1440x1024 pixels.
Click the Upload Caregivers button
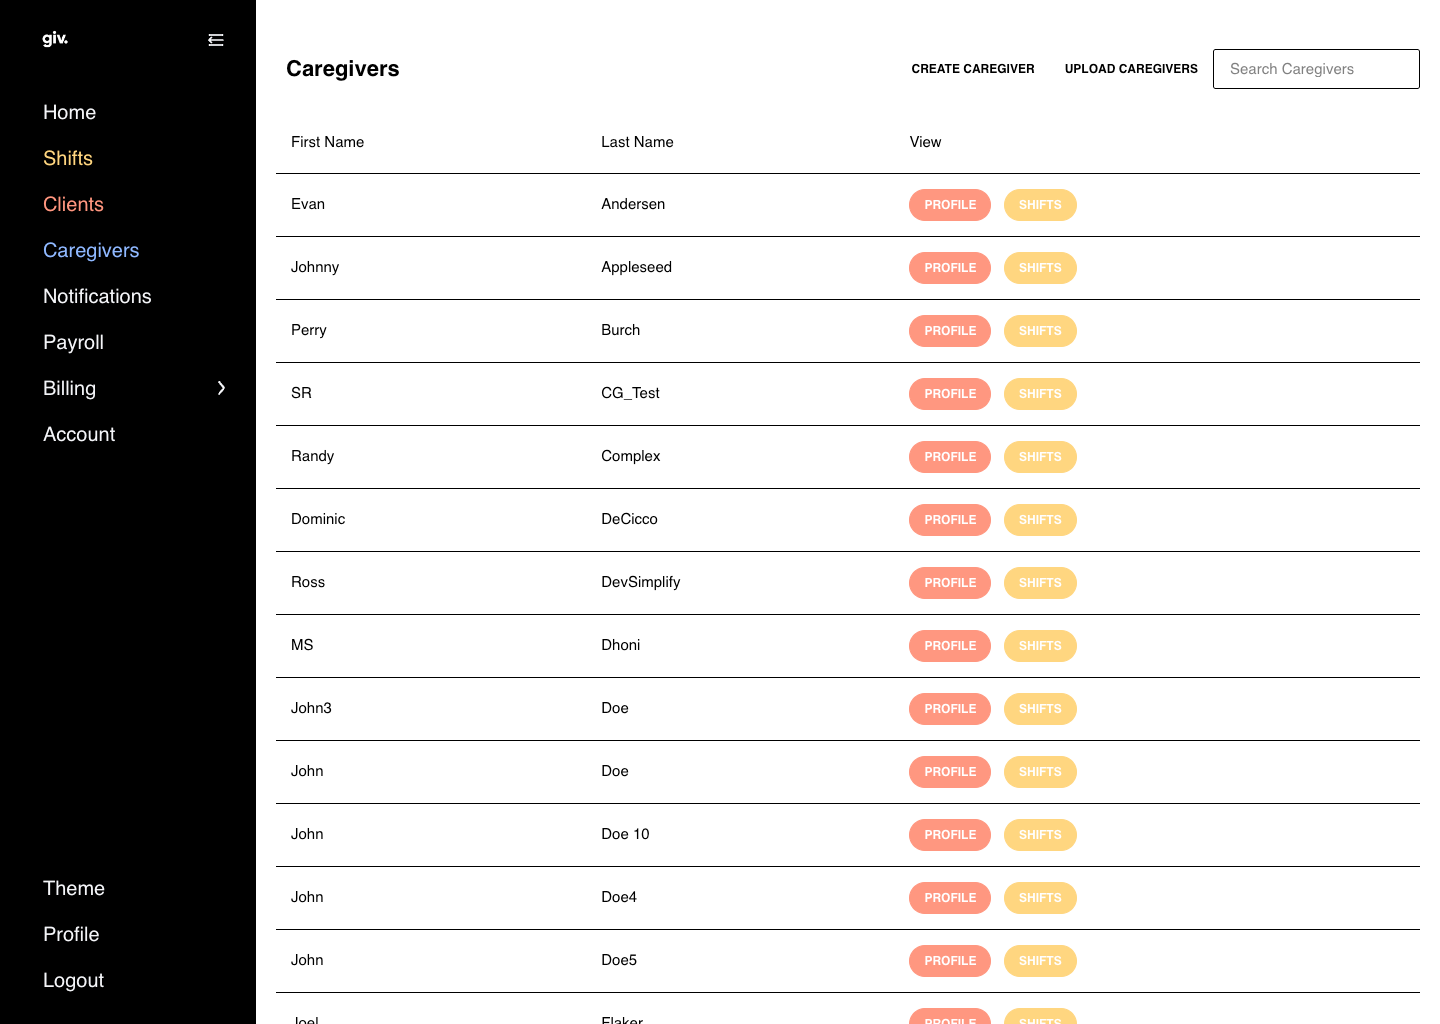point(1131,69)
